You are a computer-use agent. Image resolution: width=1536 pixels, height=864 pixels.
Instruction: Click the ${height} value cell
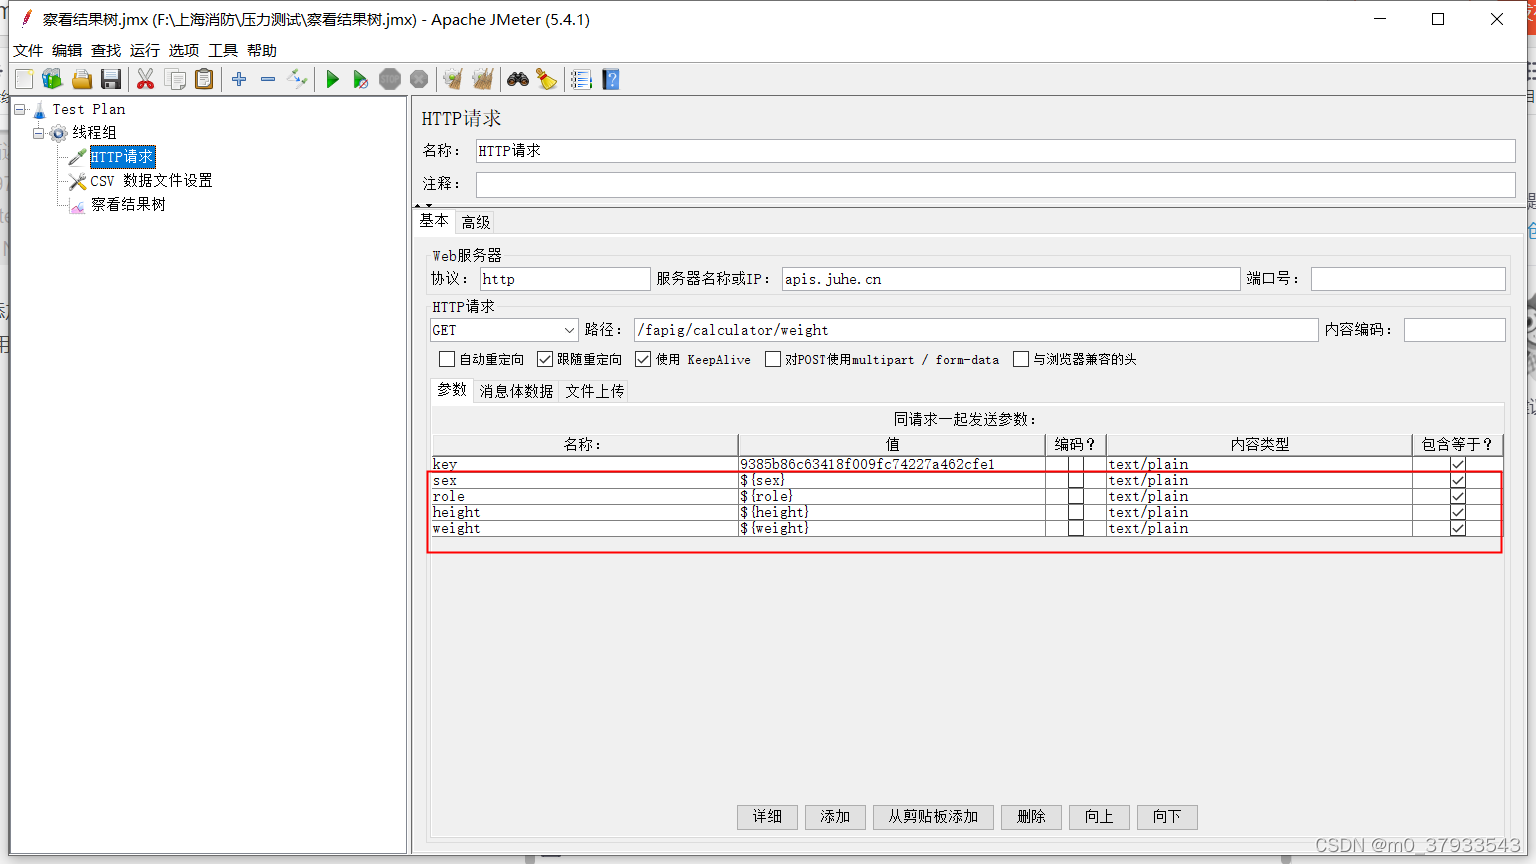(x=891, y=512)
